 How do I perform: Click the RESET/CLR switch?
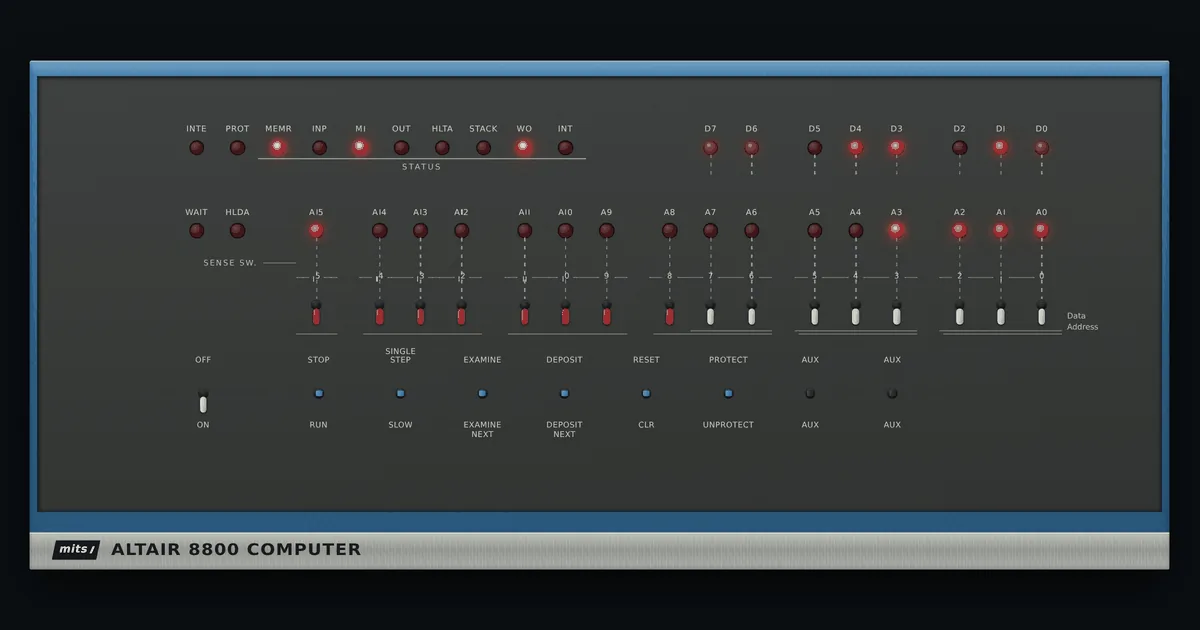(x=646, y=393)
